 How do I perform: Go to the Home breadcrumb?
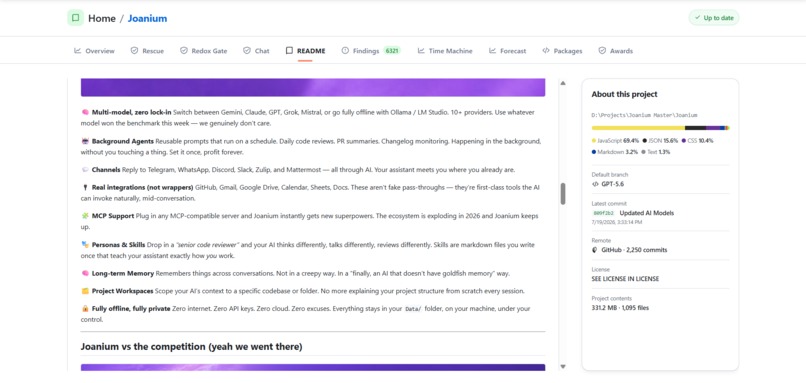(102, 19)
